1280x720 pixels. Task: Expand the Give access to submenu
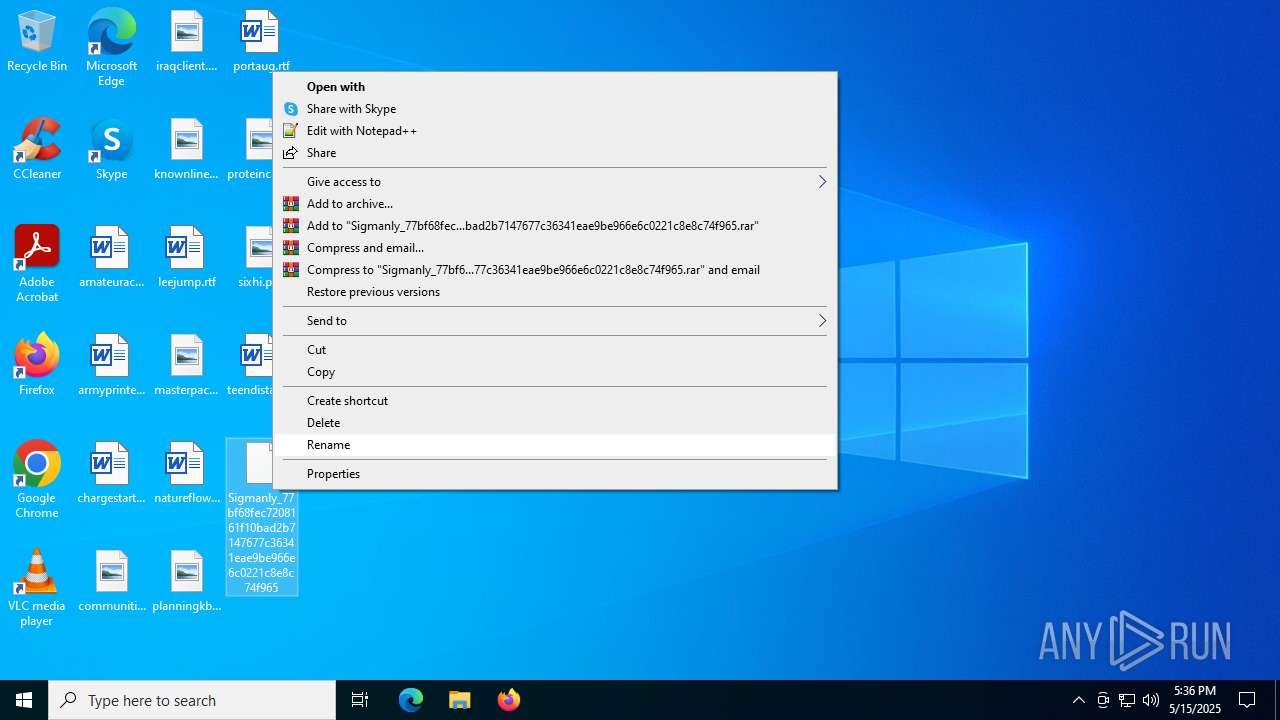pyautogui.click(x=555, y=182)
